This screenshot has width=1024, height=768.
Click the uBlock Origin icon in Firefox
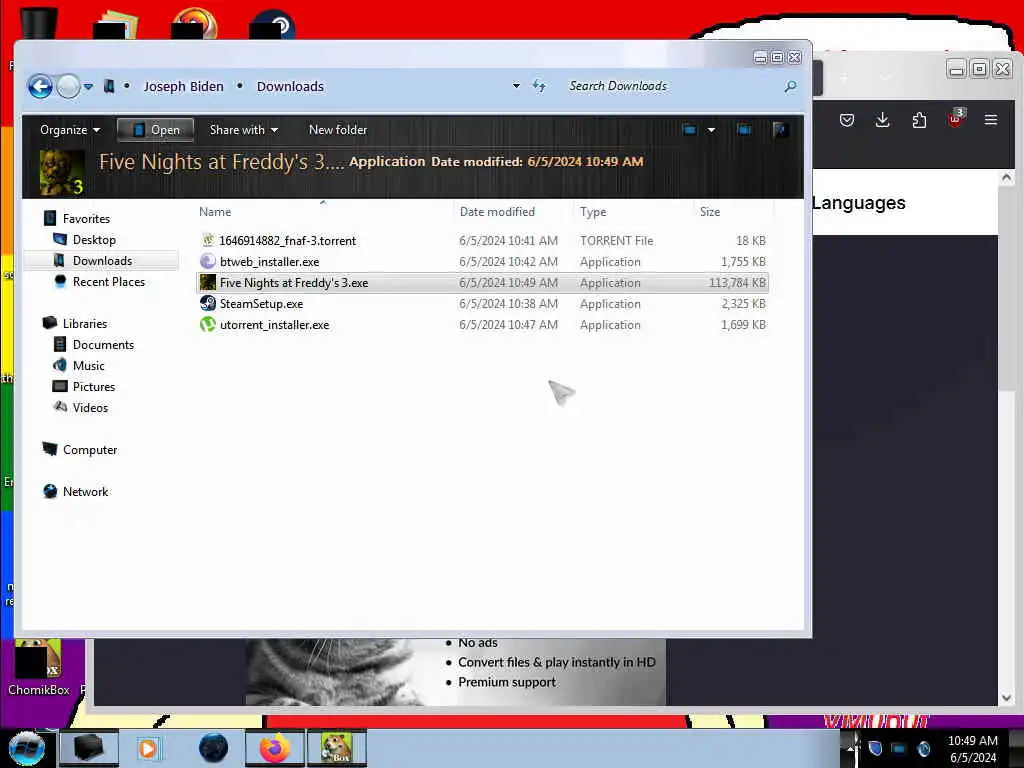(955, 119)
